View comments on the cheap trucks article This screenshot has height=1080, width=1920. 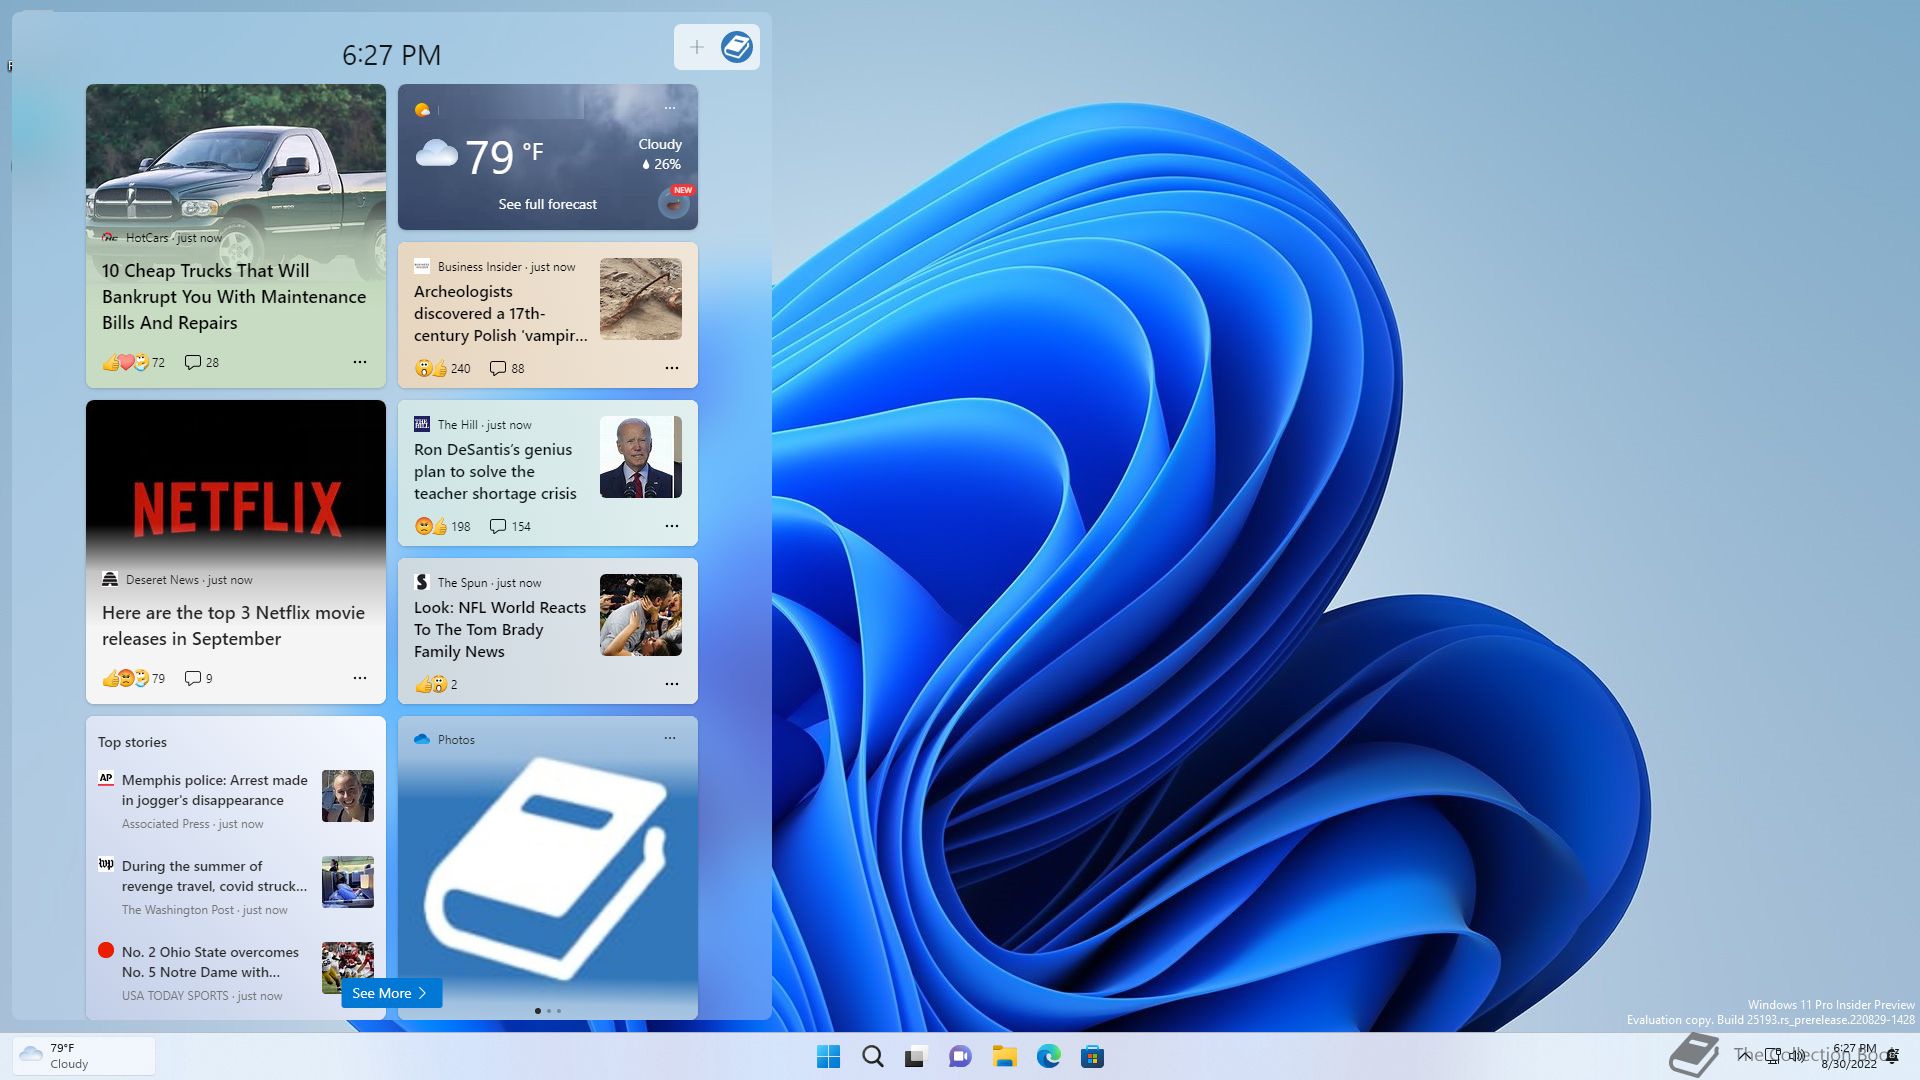202,362
